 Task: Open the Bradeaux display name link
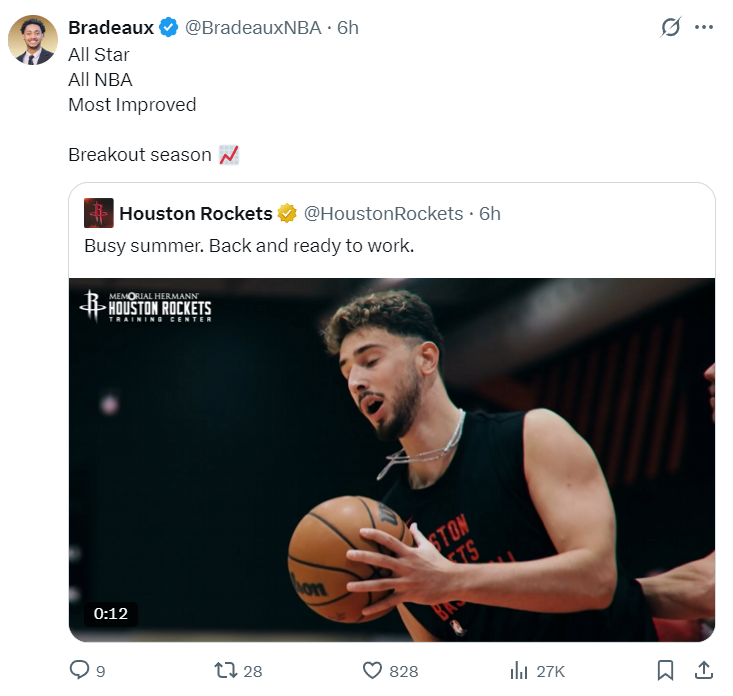pos(110,28)
